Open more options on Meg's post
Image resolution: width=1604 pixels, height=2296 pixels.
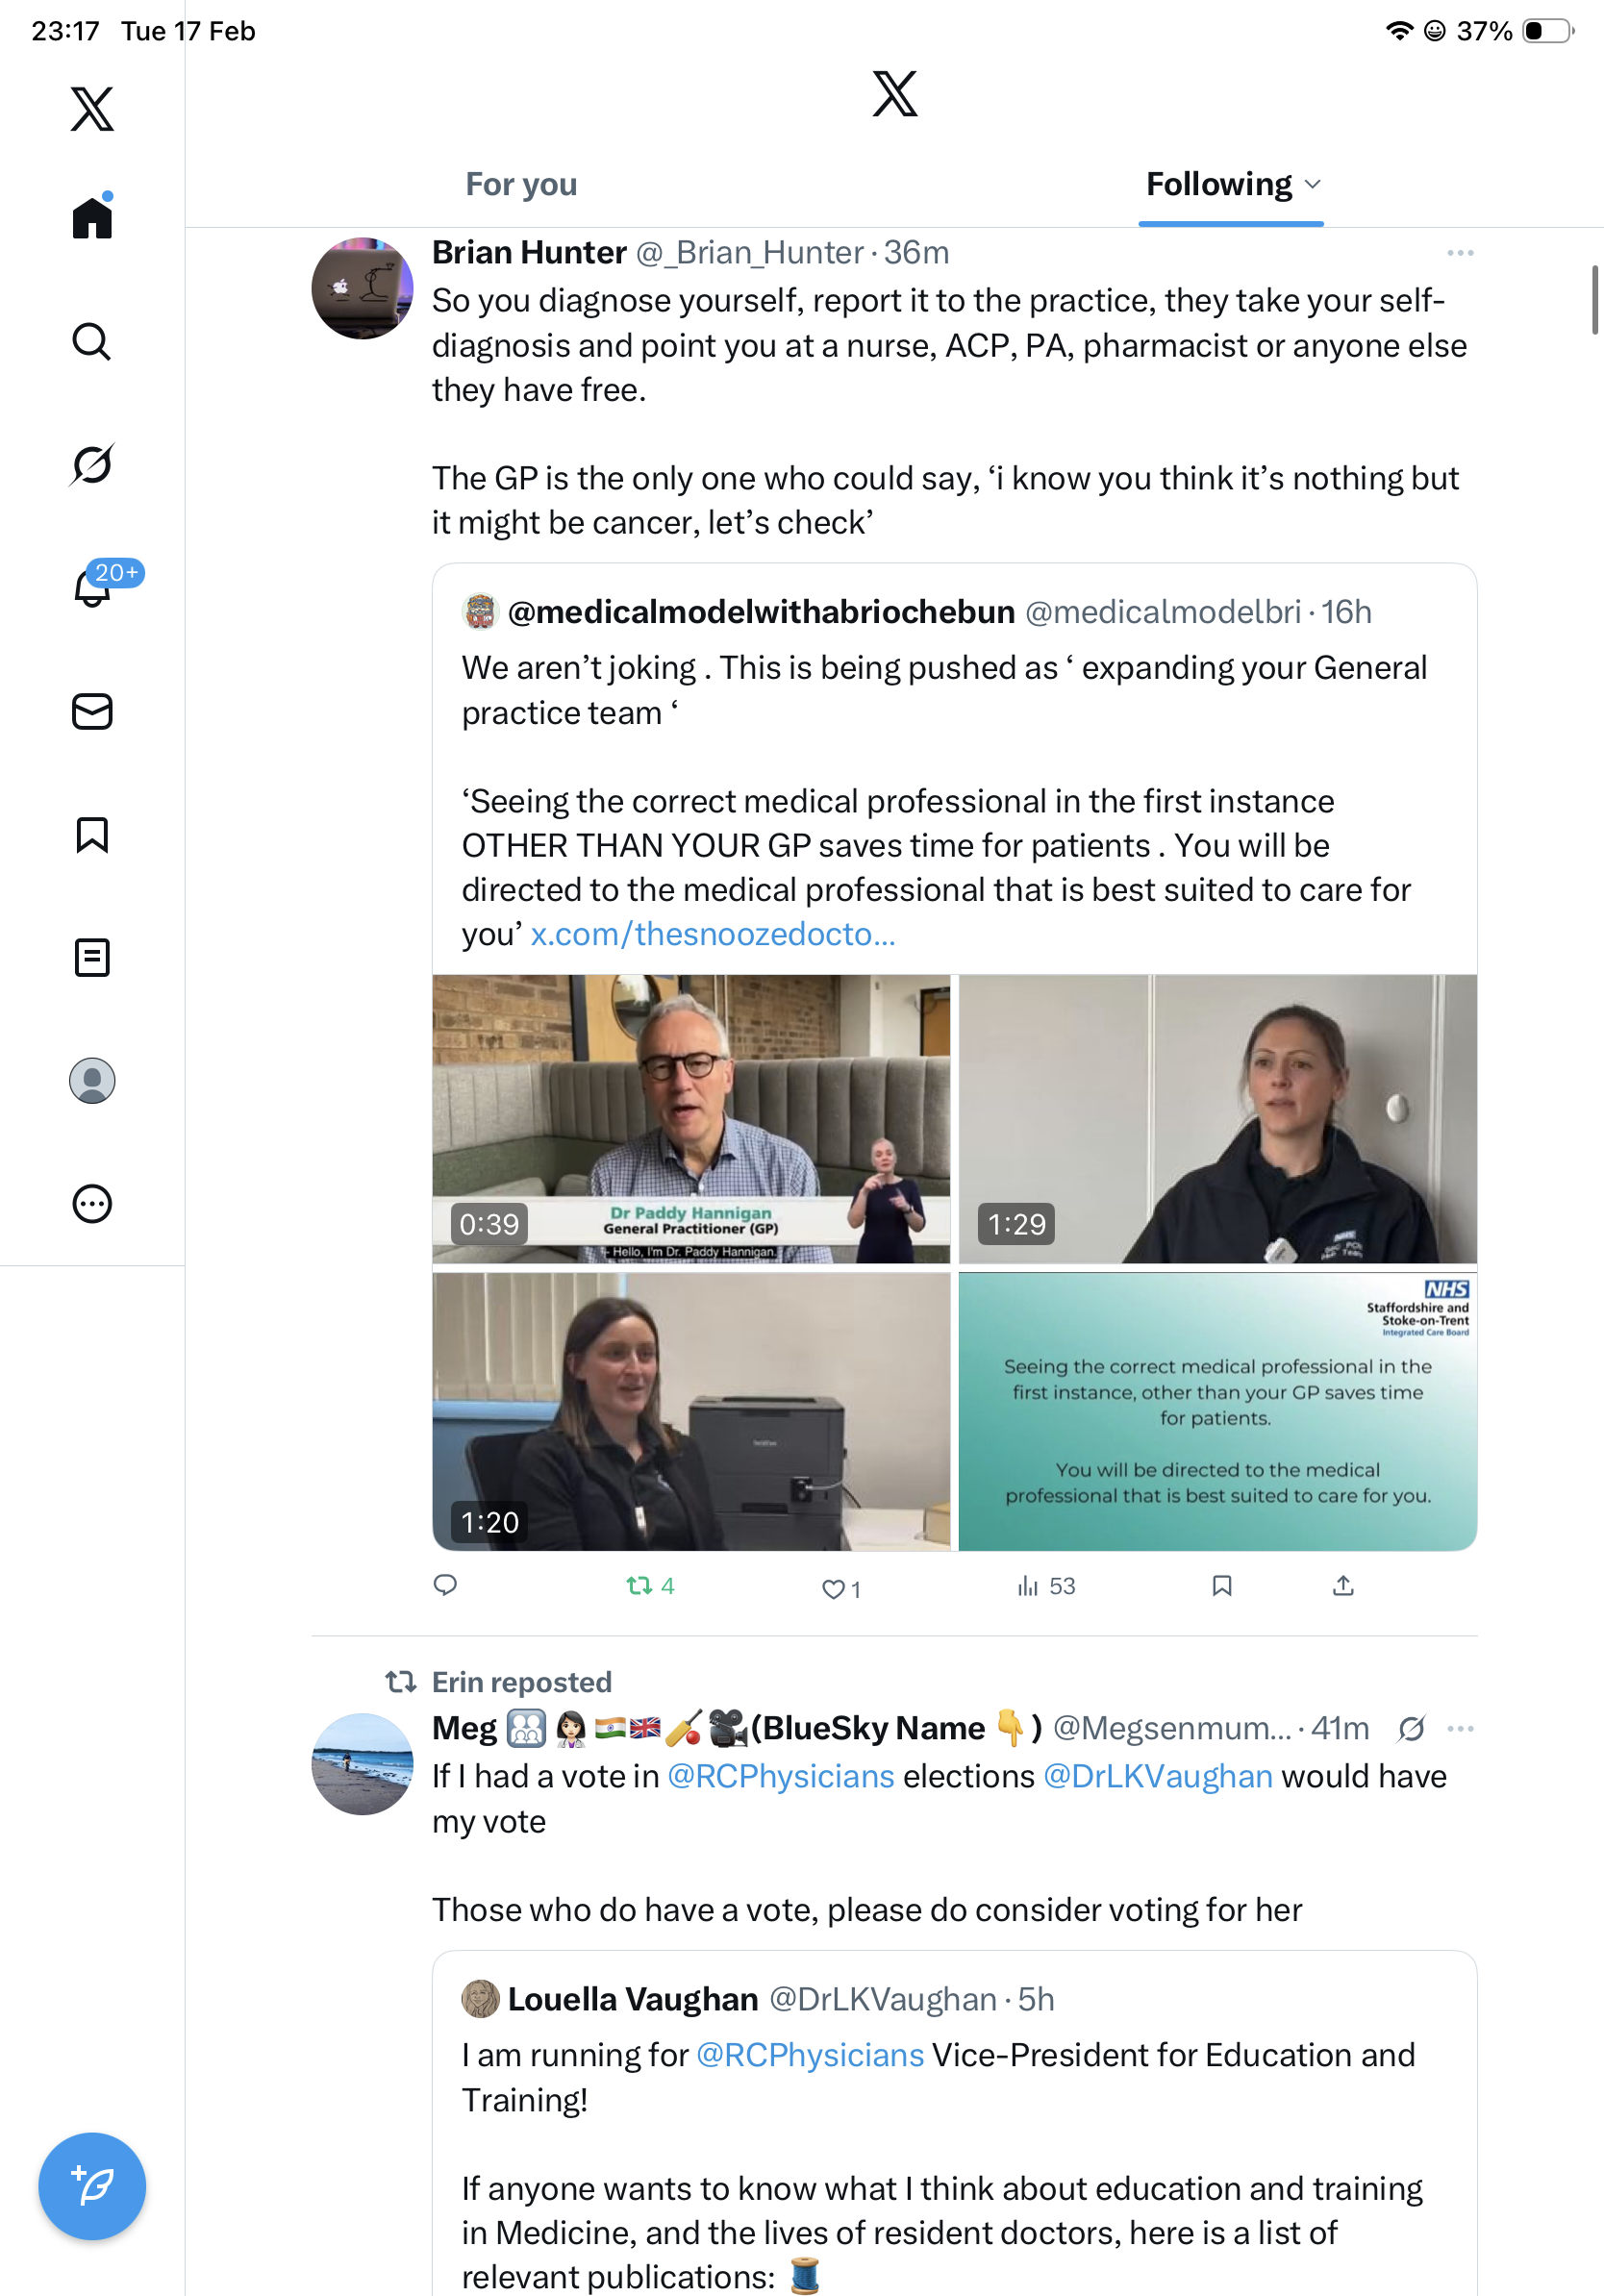click(x=1460, y=1729)
